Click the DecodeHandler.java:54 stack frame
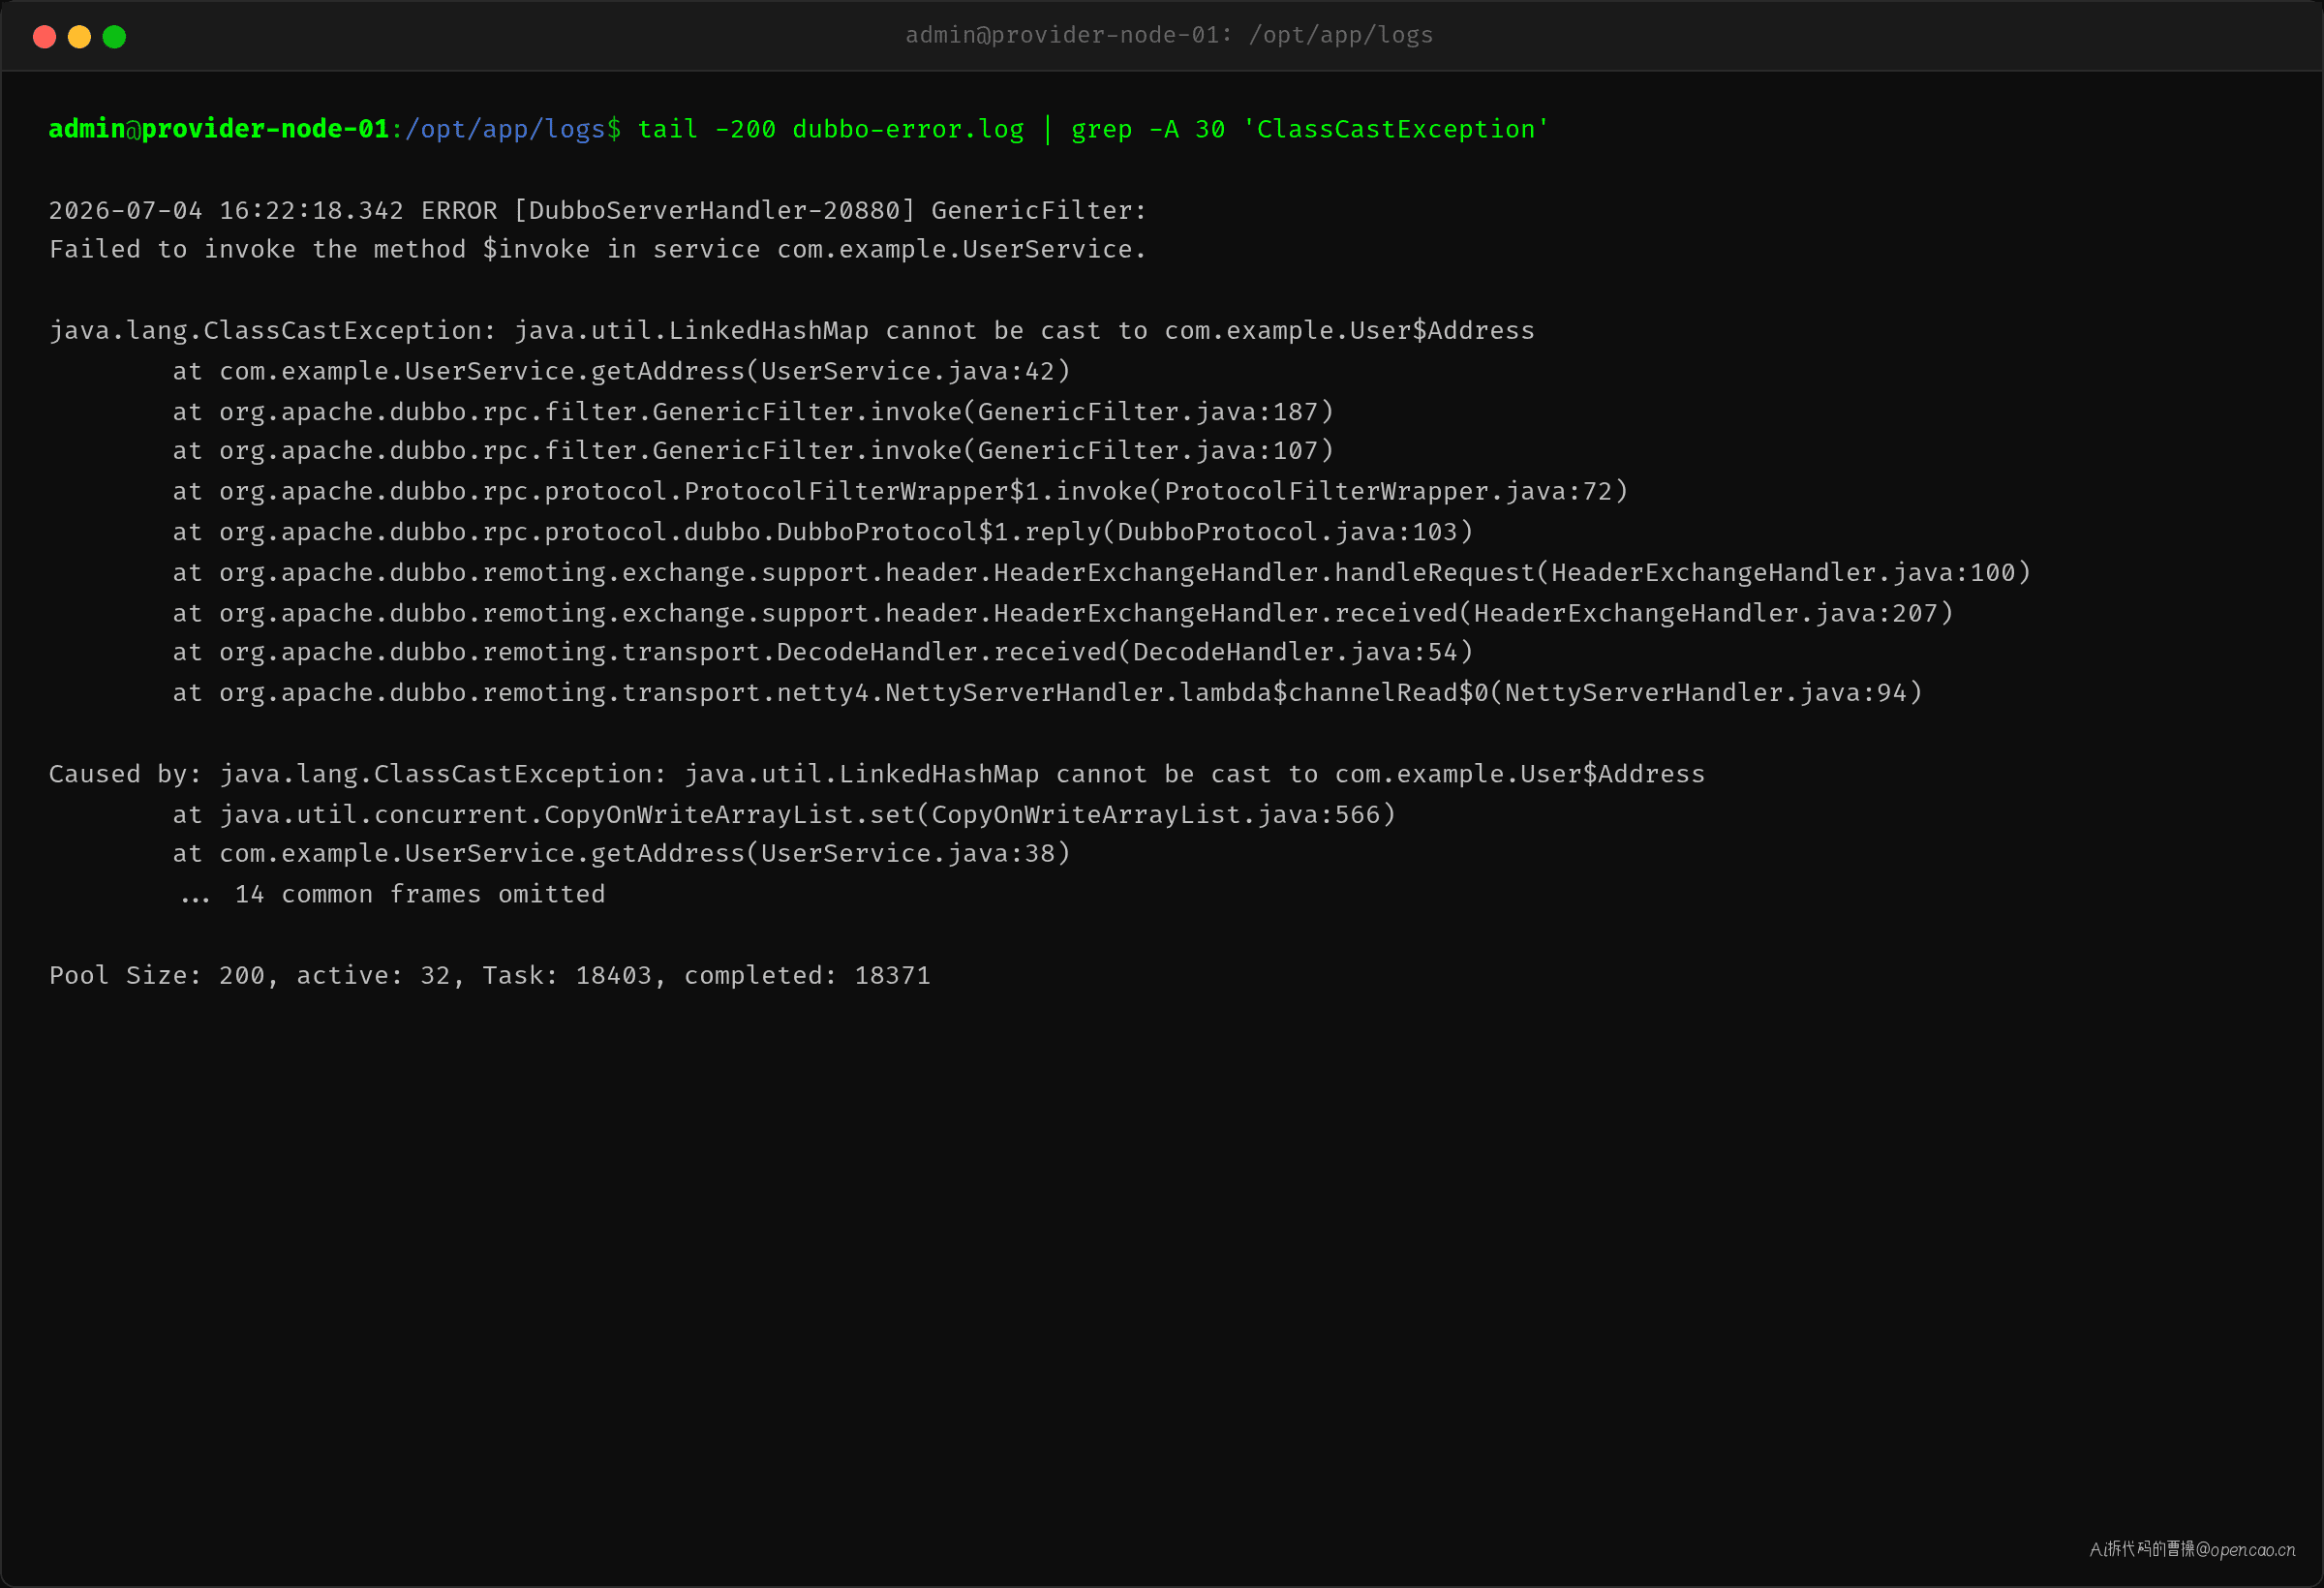Screen dimensions: 2324x1588 tap(823, 653)
